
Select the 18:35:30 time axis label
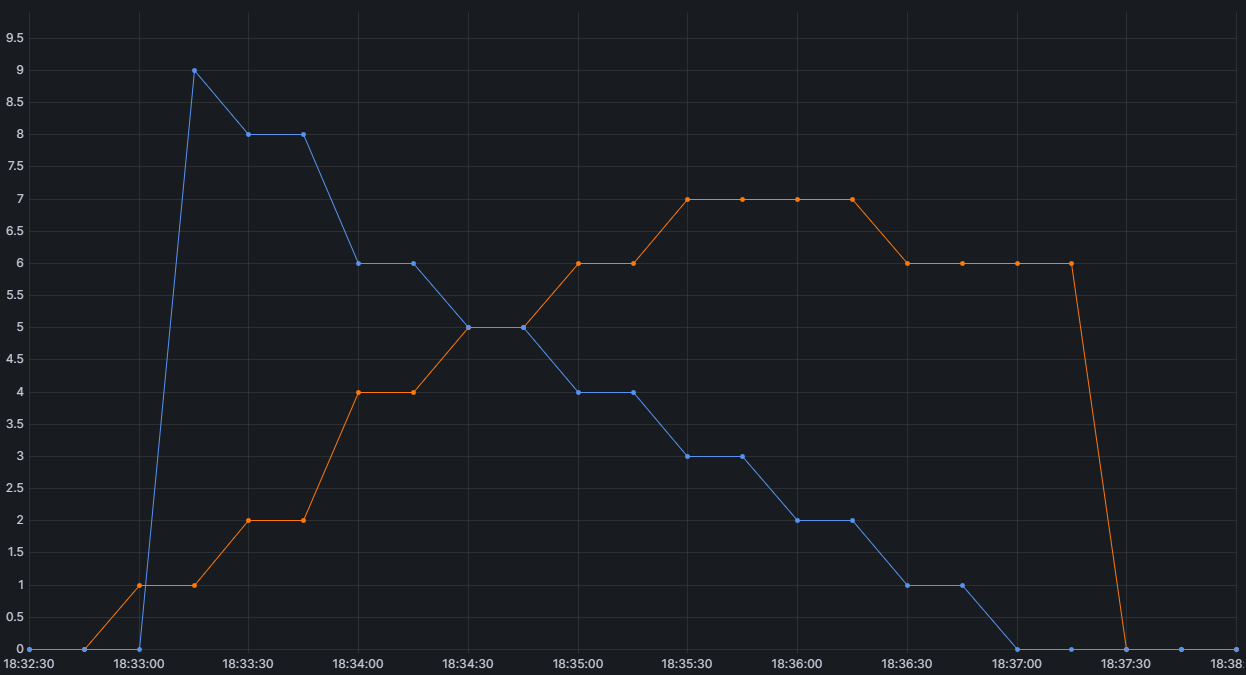tap(687, 663)
